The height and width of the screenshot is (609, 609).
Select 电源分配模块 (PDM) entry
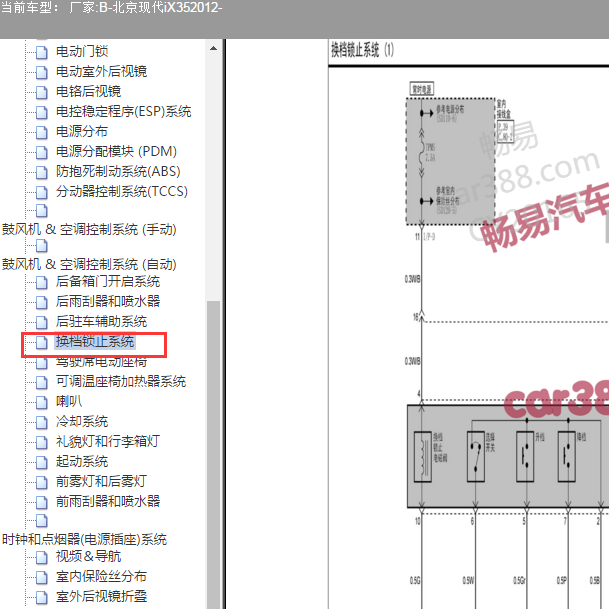coord(116,151)
